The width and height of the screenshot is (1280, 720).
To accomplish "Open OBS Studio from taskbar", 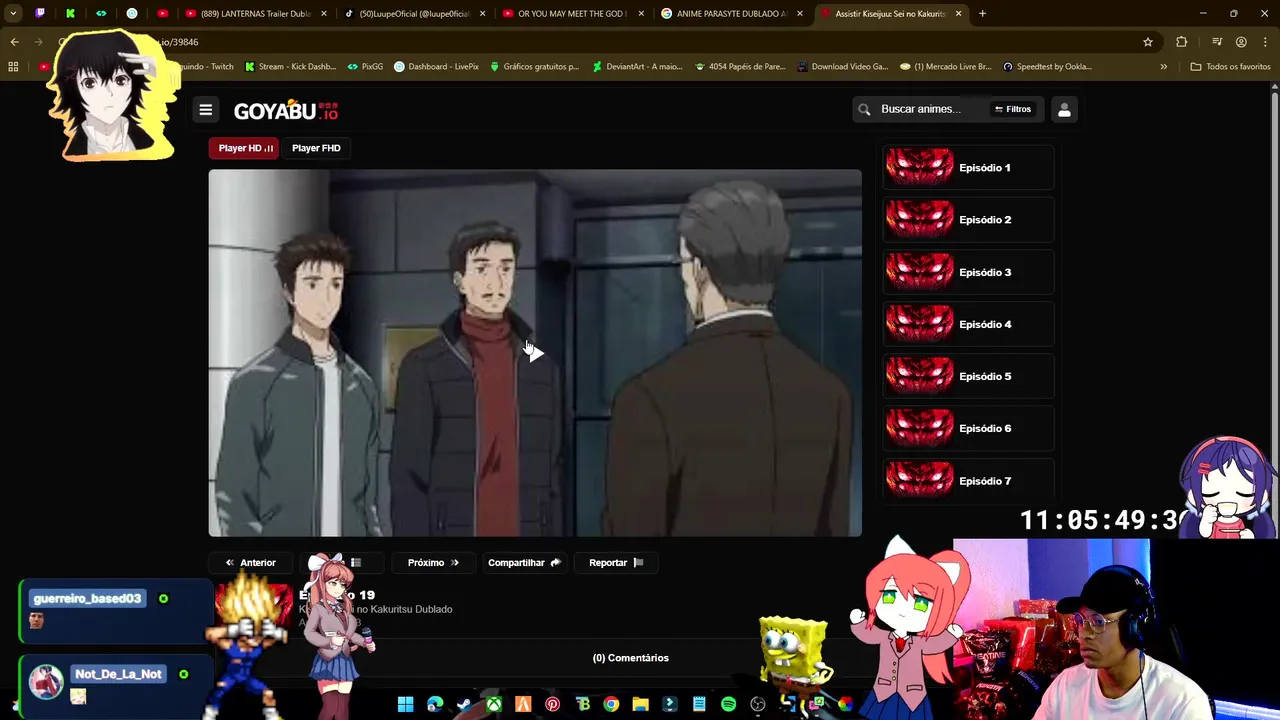I will [758, 705].
